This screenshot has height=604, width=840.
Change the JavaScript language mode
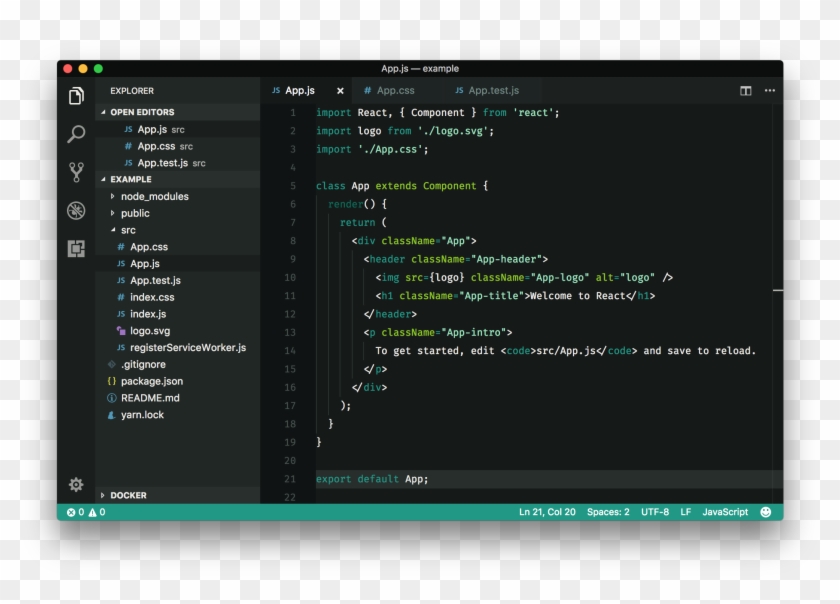tap(727, 511)
